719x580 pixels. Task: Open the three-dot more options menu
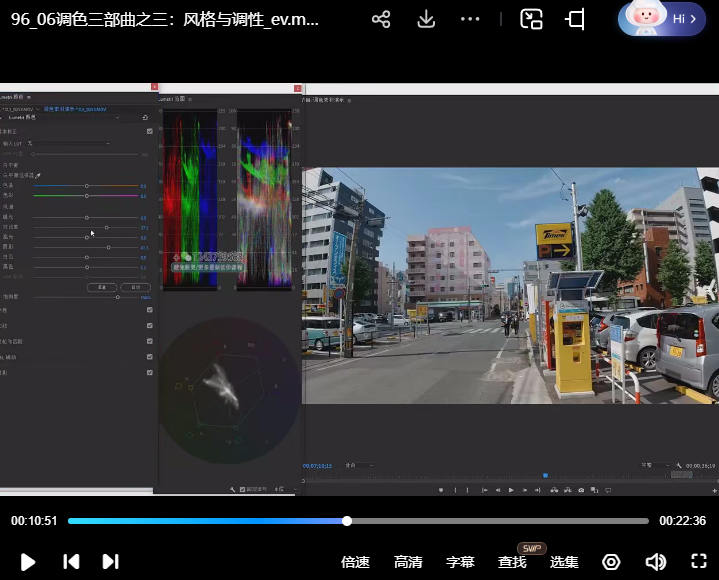(470, 19)
